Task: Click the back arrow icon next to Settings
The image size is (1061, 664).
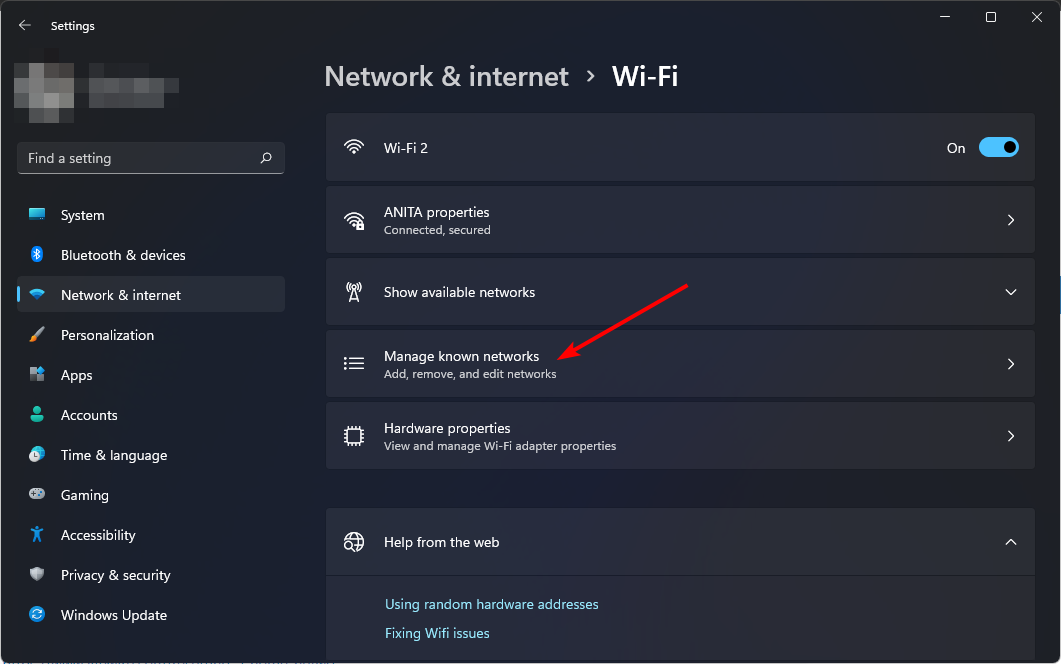Action: click(x=25, y=25)
